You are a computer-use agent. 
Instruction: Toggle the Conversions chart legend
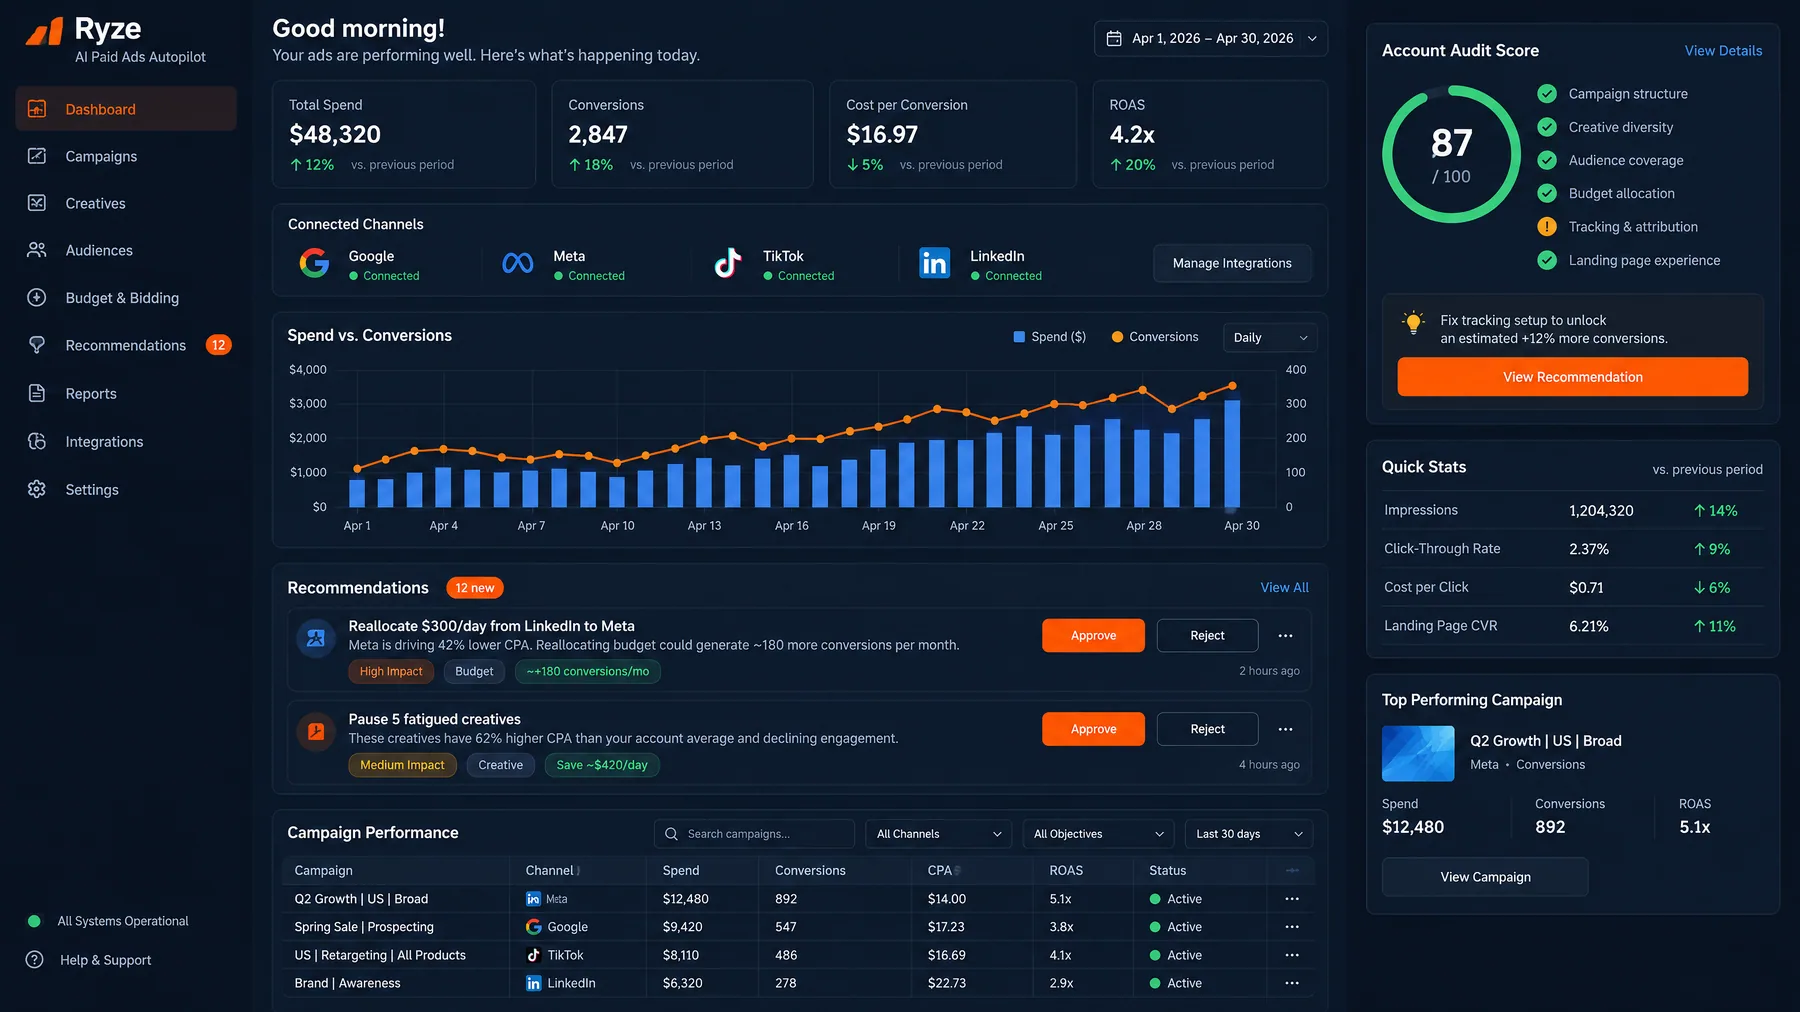1155,337
